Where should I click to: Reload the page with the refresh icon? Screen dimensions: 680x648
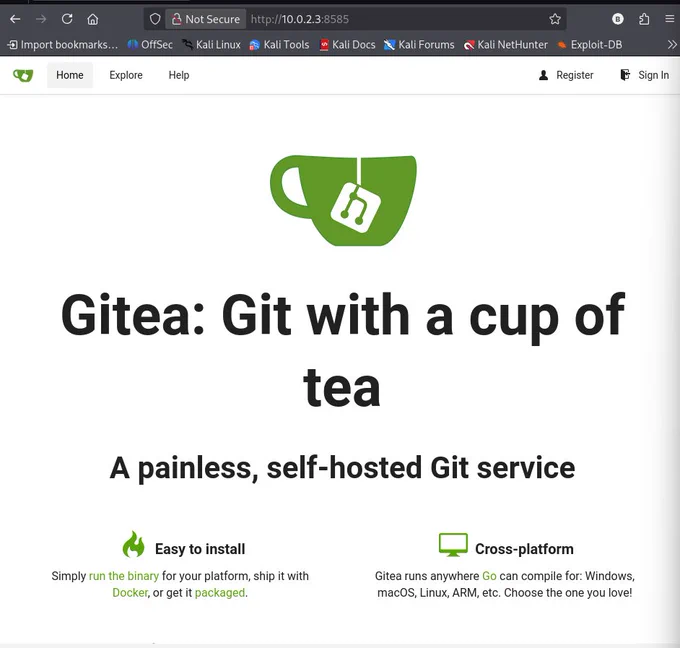tap(67, 19)
